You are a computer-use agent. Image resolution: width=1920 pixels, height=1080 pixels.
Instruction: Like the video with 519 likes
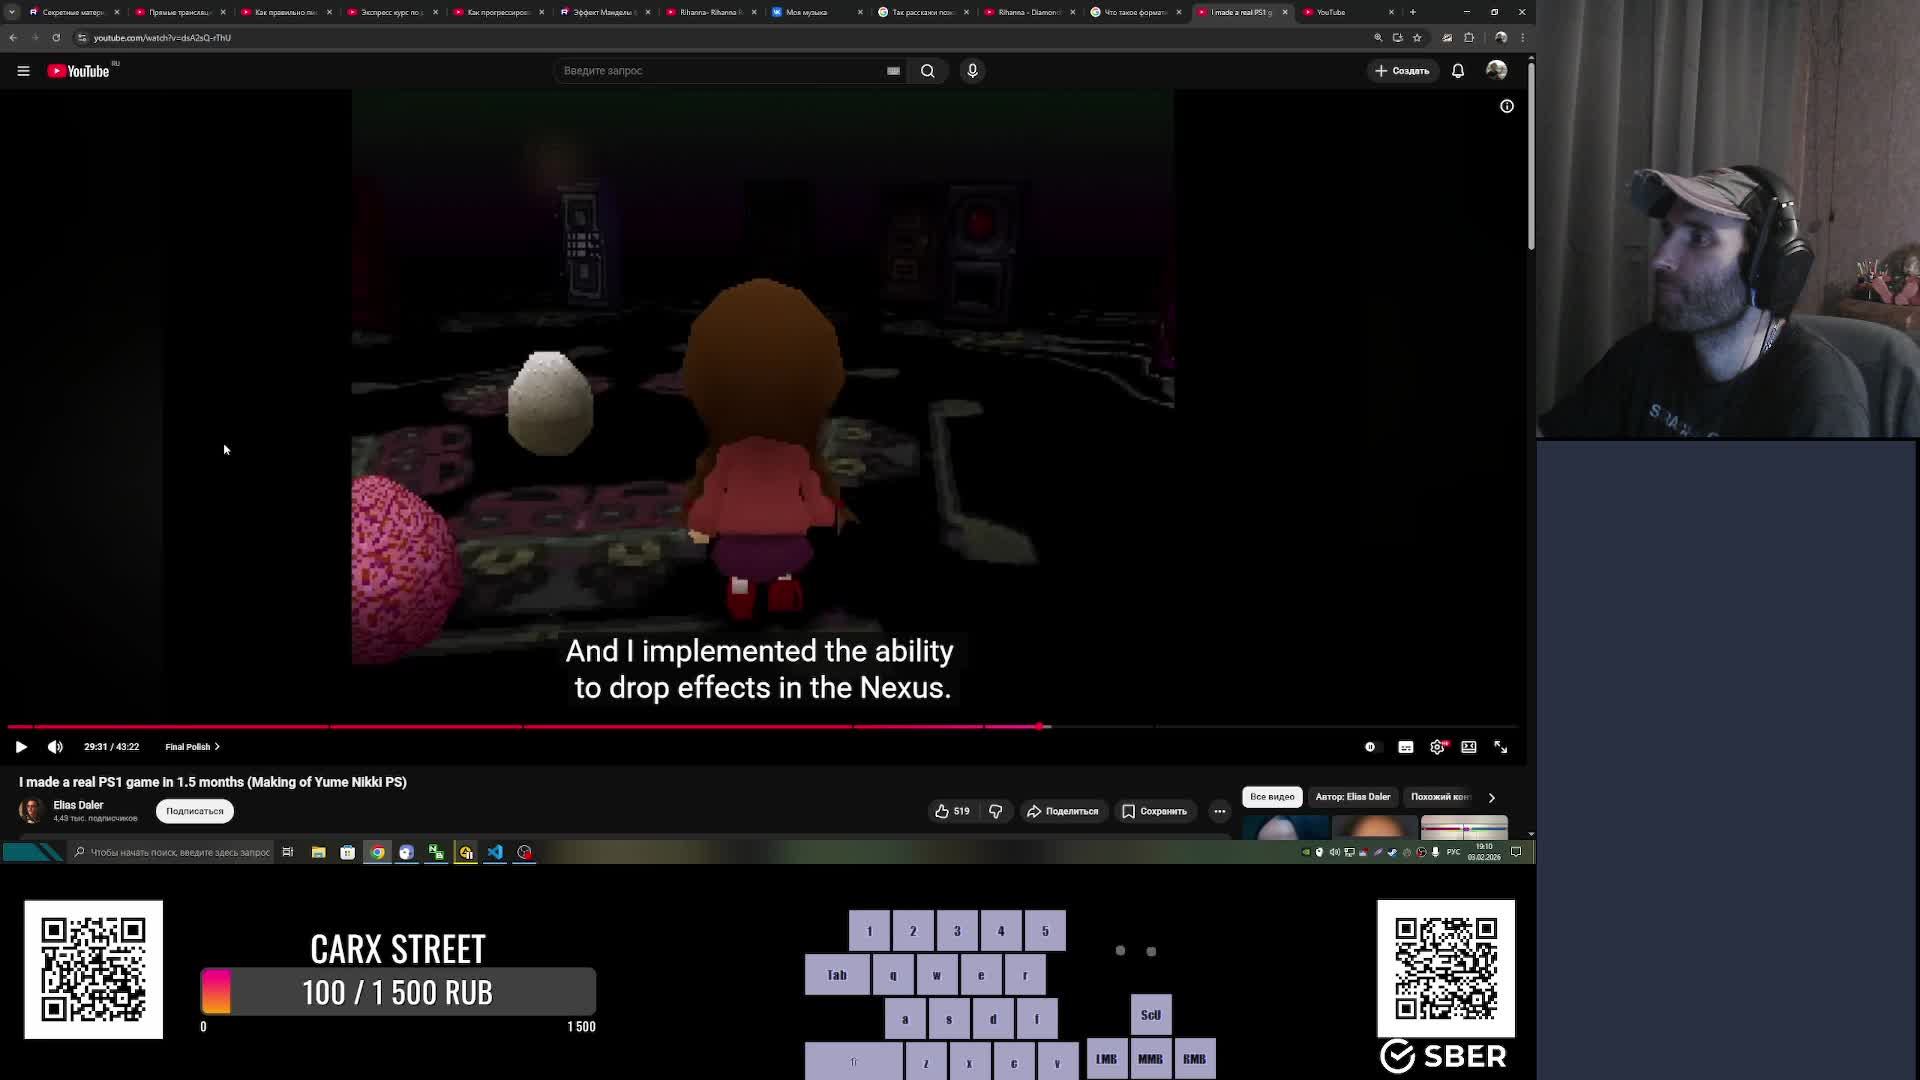[x=952, y=811]
